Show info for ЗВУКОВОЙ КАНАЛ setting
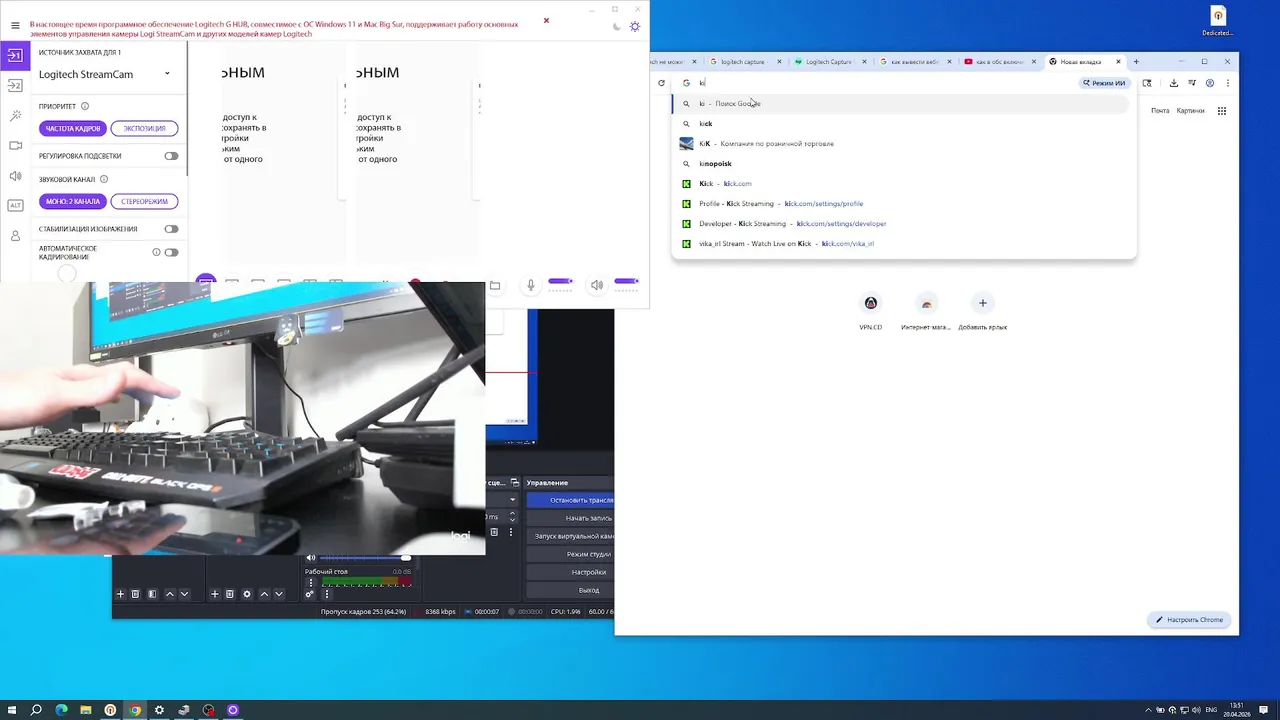The width and height of the screenshot is (1280, 720). (104, 180)
